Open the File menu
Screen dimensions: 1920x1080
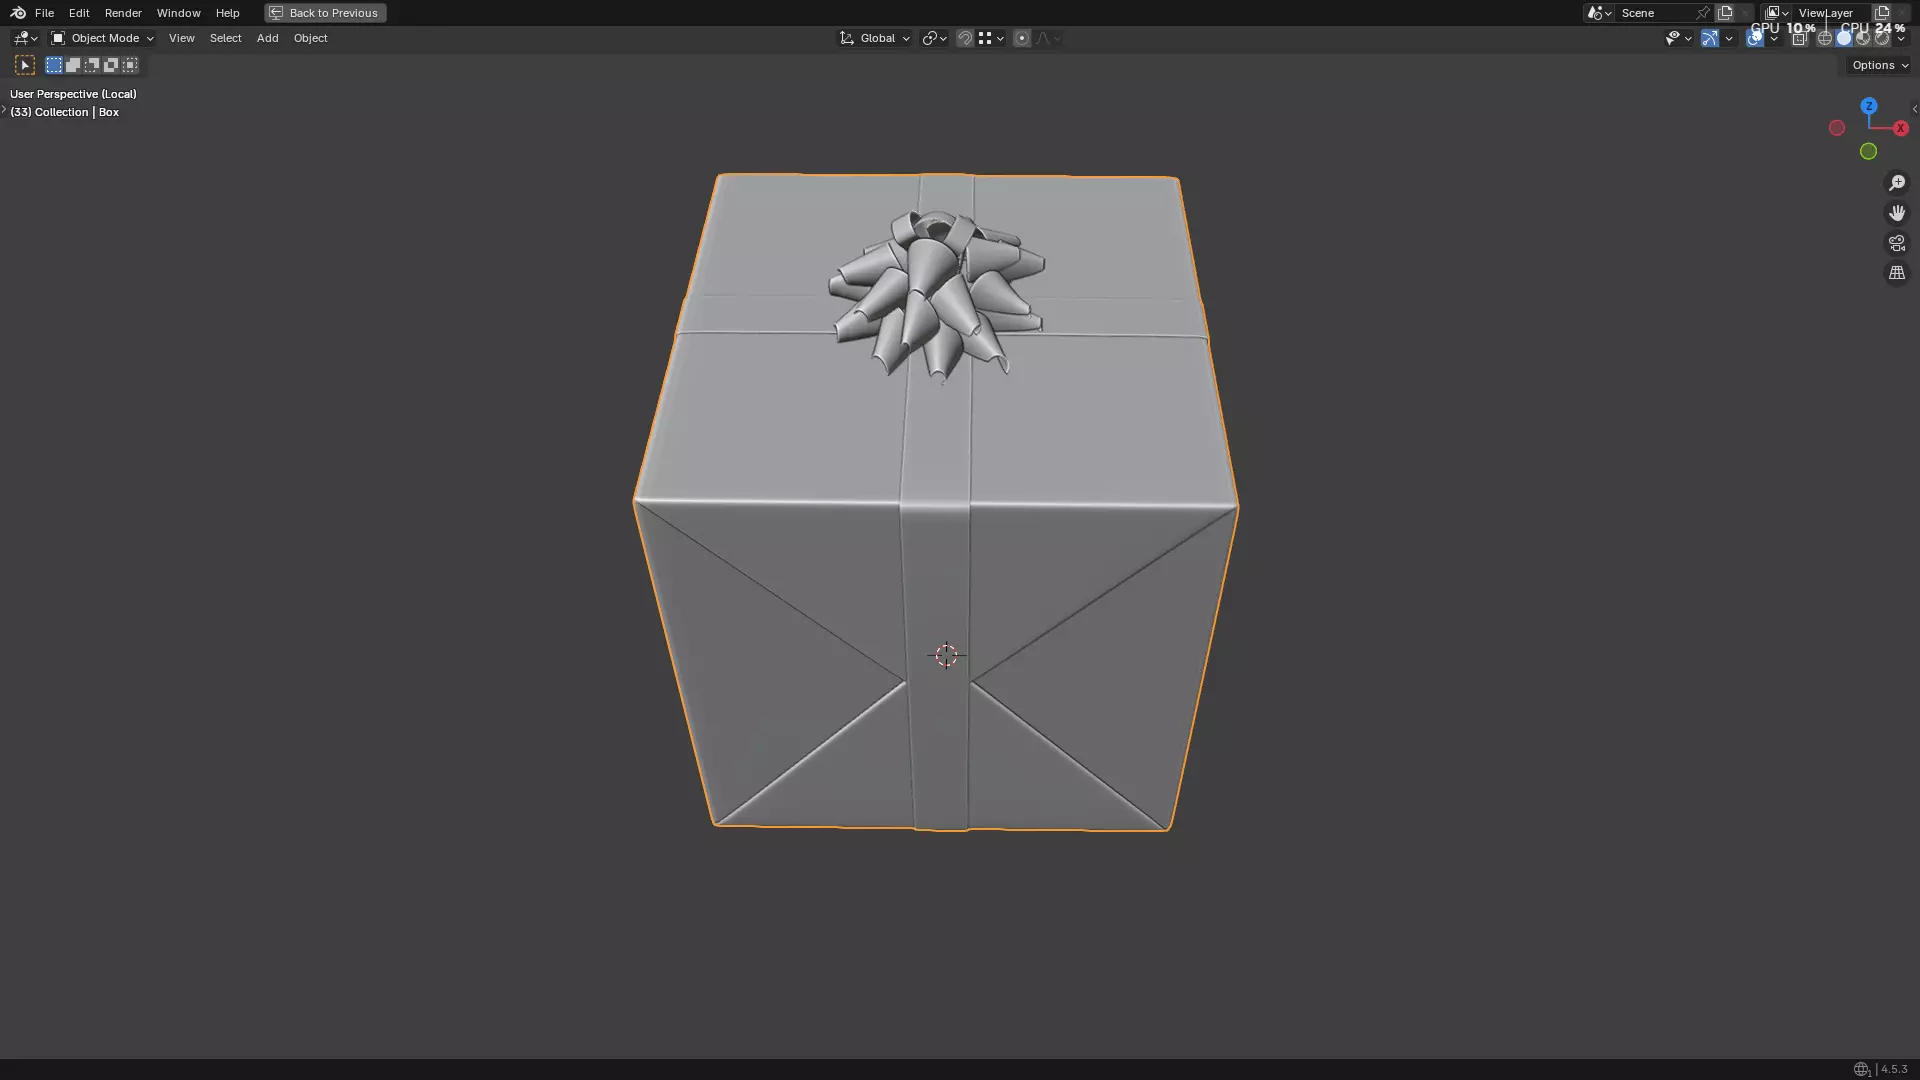pos(44,13)
